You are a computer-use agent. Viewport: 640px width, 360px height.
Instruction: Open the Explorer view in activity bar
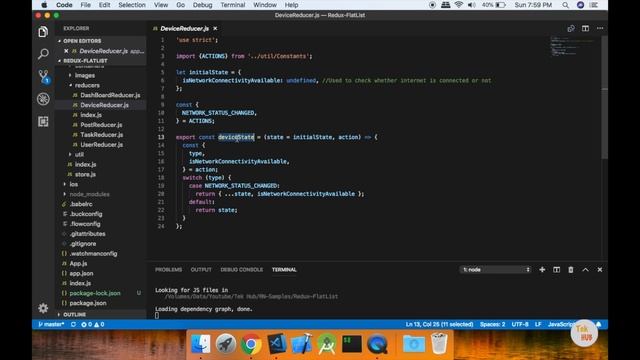tap(43, 31)
